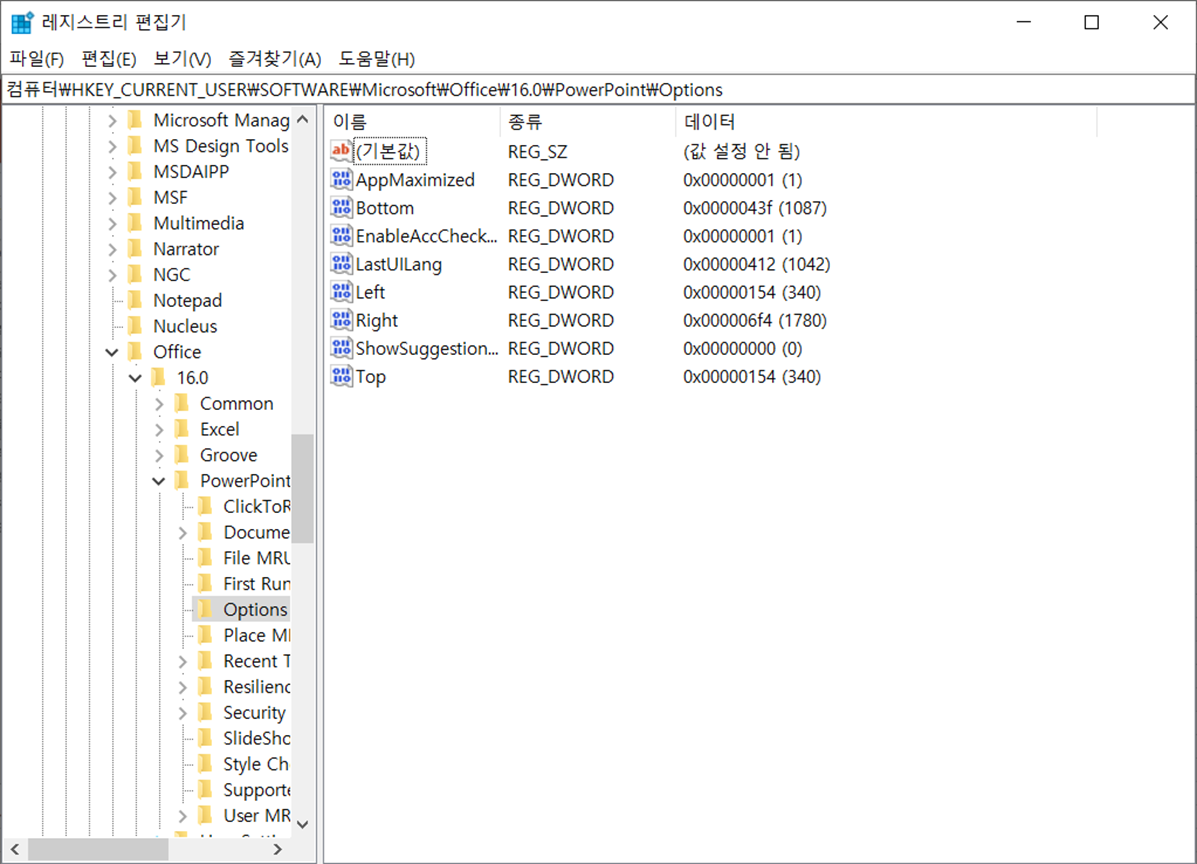Click the Narrator folder icon
The height and width of the screenshot is (864, 1197).
pos(135,249)
